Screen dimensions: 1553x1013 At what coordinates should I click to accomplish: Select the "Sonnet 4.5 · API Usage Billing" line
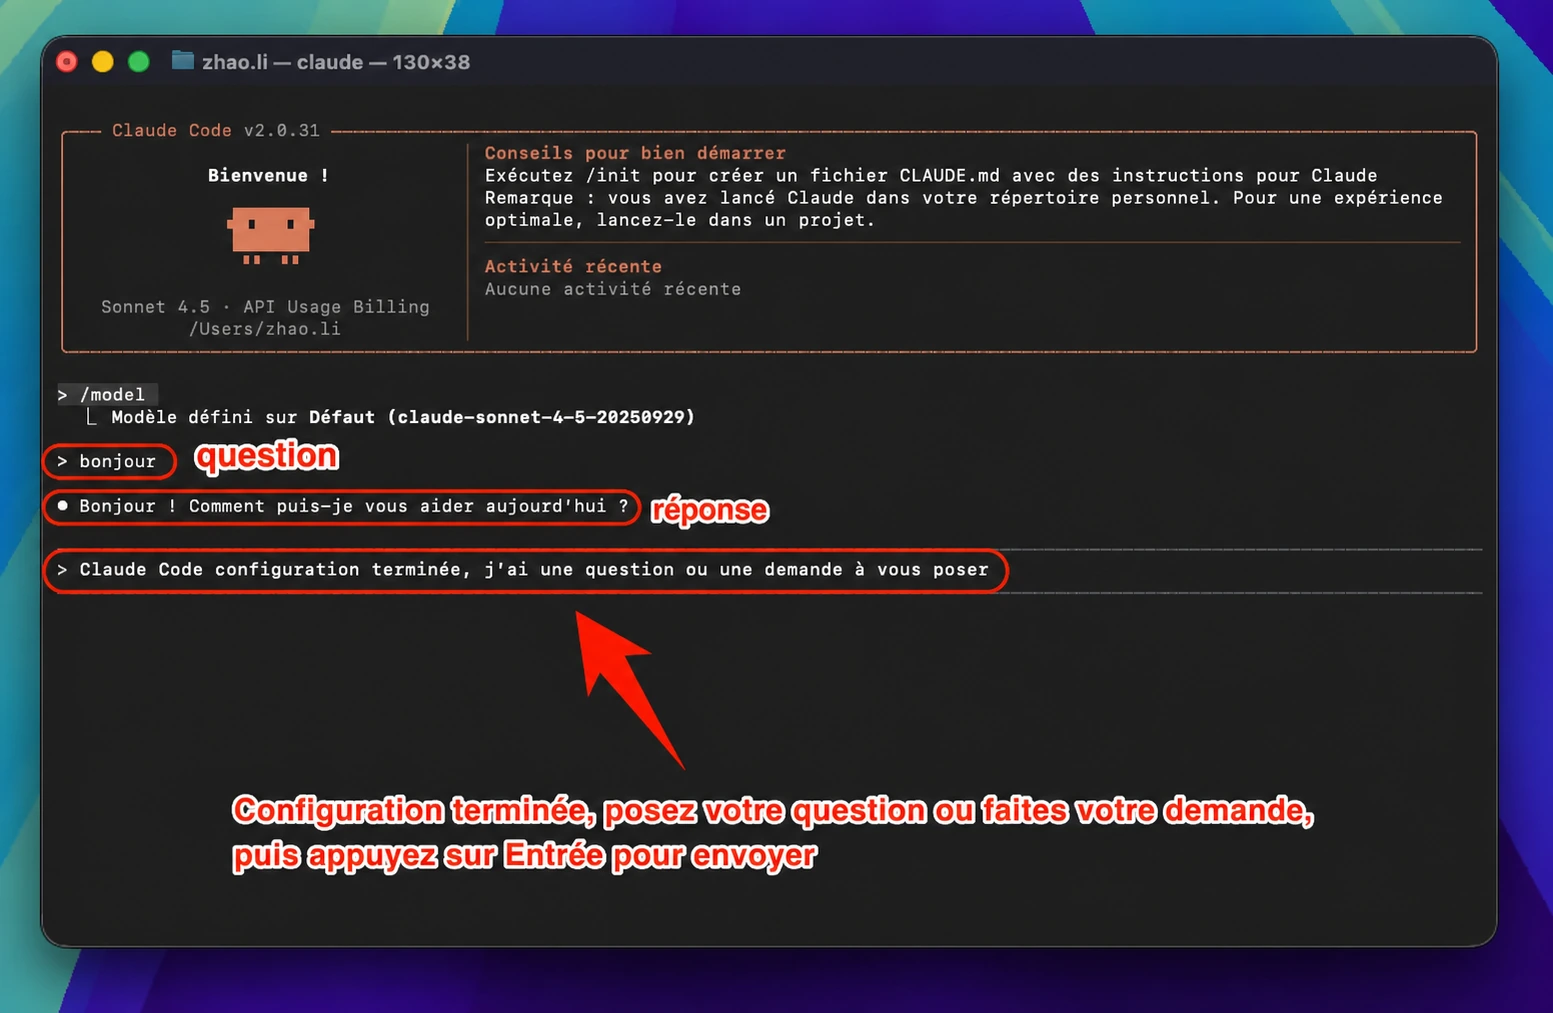point(265,307)
